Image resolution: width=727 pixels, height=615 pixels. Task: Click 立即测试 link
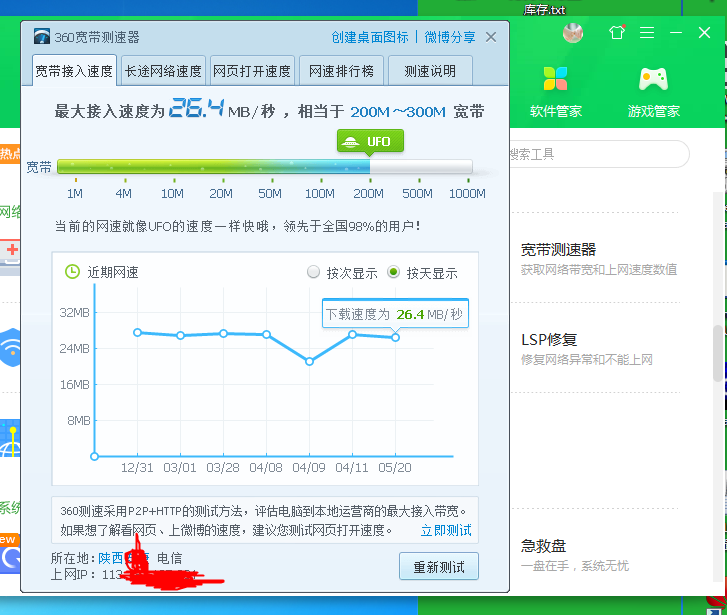pos(446,530)
